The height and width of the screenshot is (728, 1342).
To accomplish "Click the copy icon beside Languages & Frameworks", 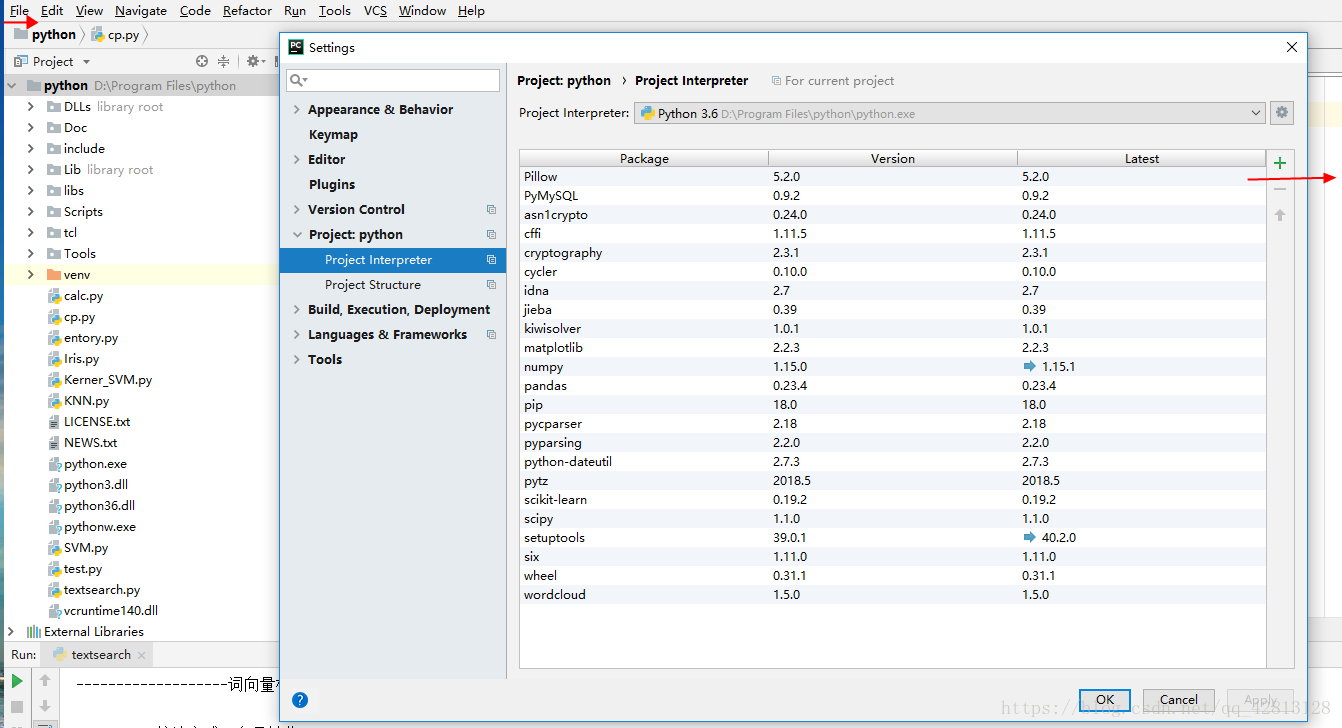I will [x=491, y=335].
